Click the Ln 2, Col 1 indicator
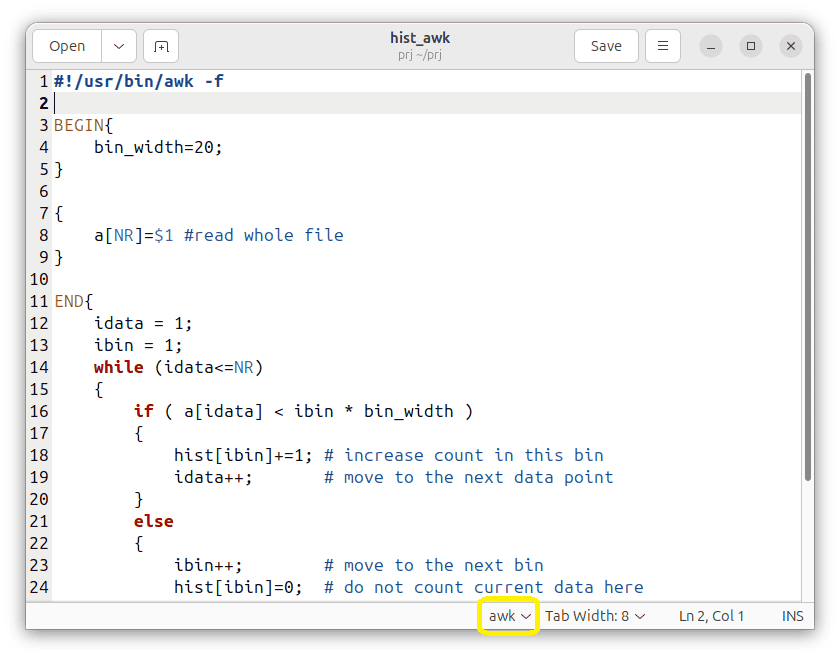The height and width of the screenshot is (658, 840). pyautogui.click(x=712, y=616)
